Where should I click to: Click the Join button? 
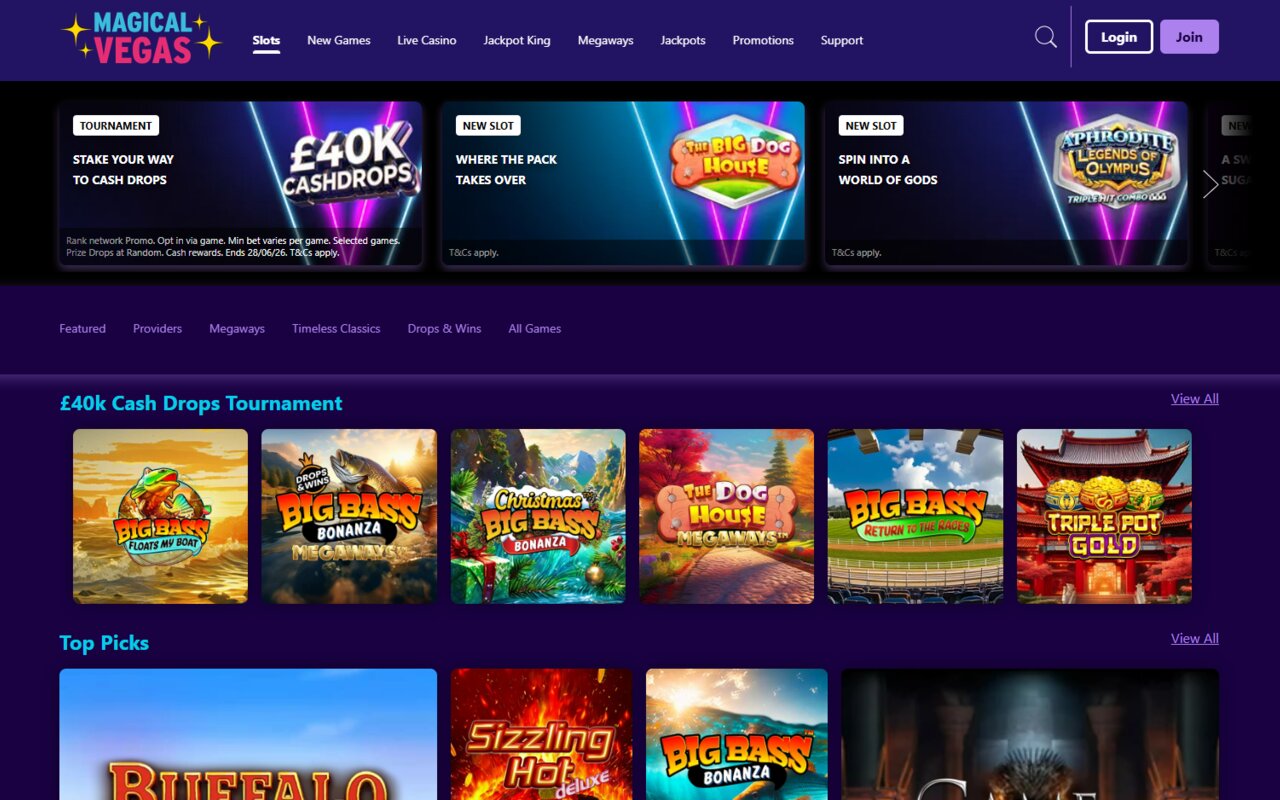(x=1189, y=37)
